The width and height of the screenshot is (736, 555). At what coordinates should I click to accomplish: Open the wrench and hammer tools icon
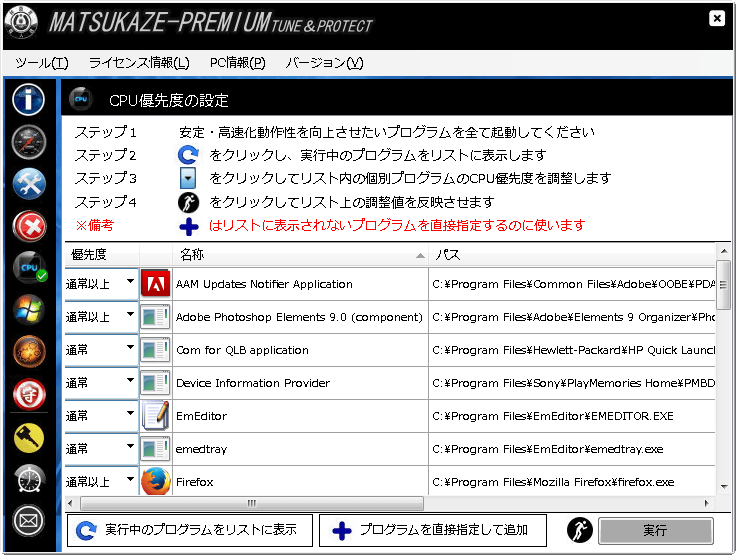(x=29, y=183)
